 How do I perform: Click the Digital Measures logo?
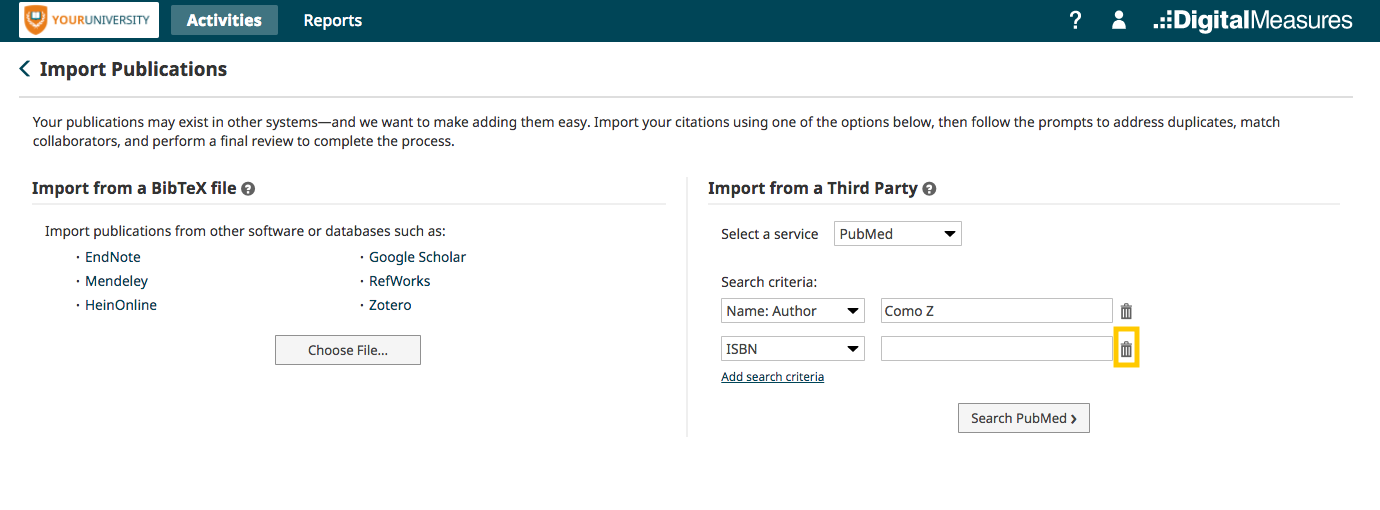coord(1253,20)
